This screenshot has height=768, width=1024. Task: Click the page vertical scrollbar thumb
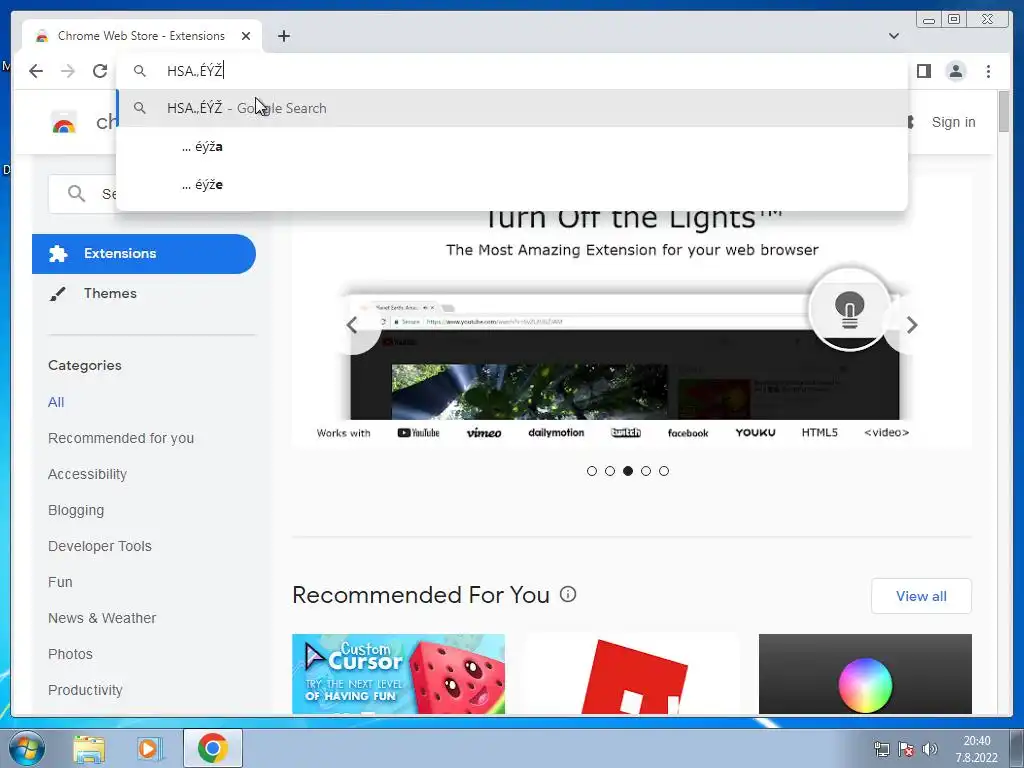coord(1004,111)
